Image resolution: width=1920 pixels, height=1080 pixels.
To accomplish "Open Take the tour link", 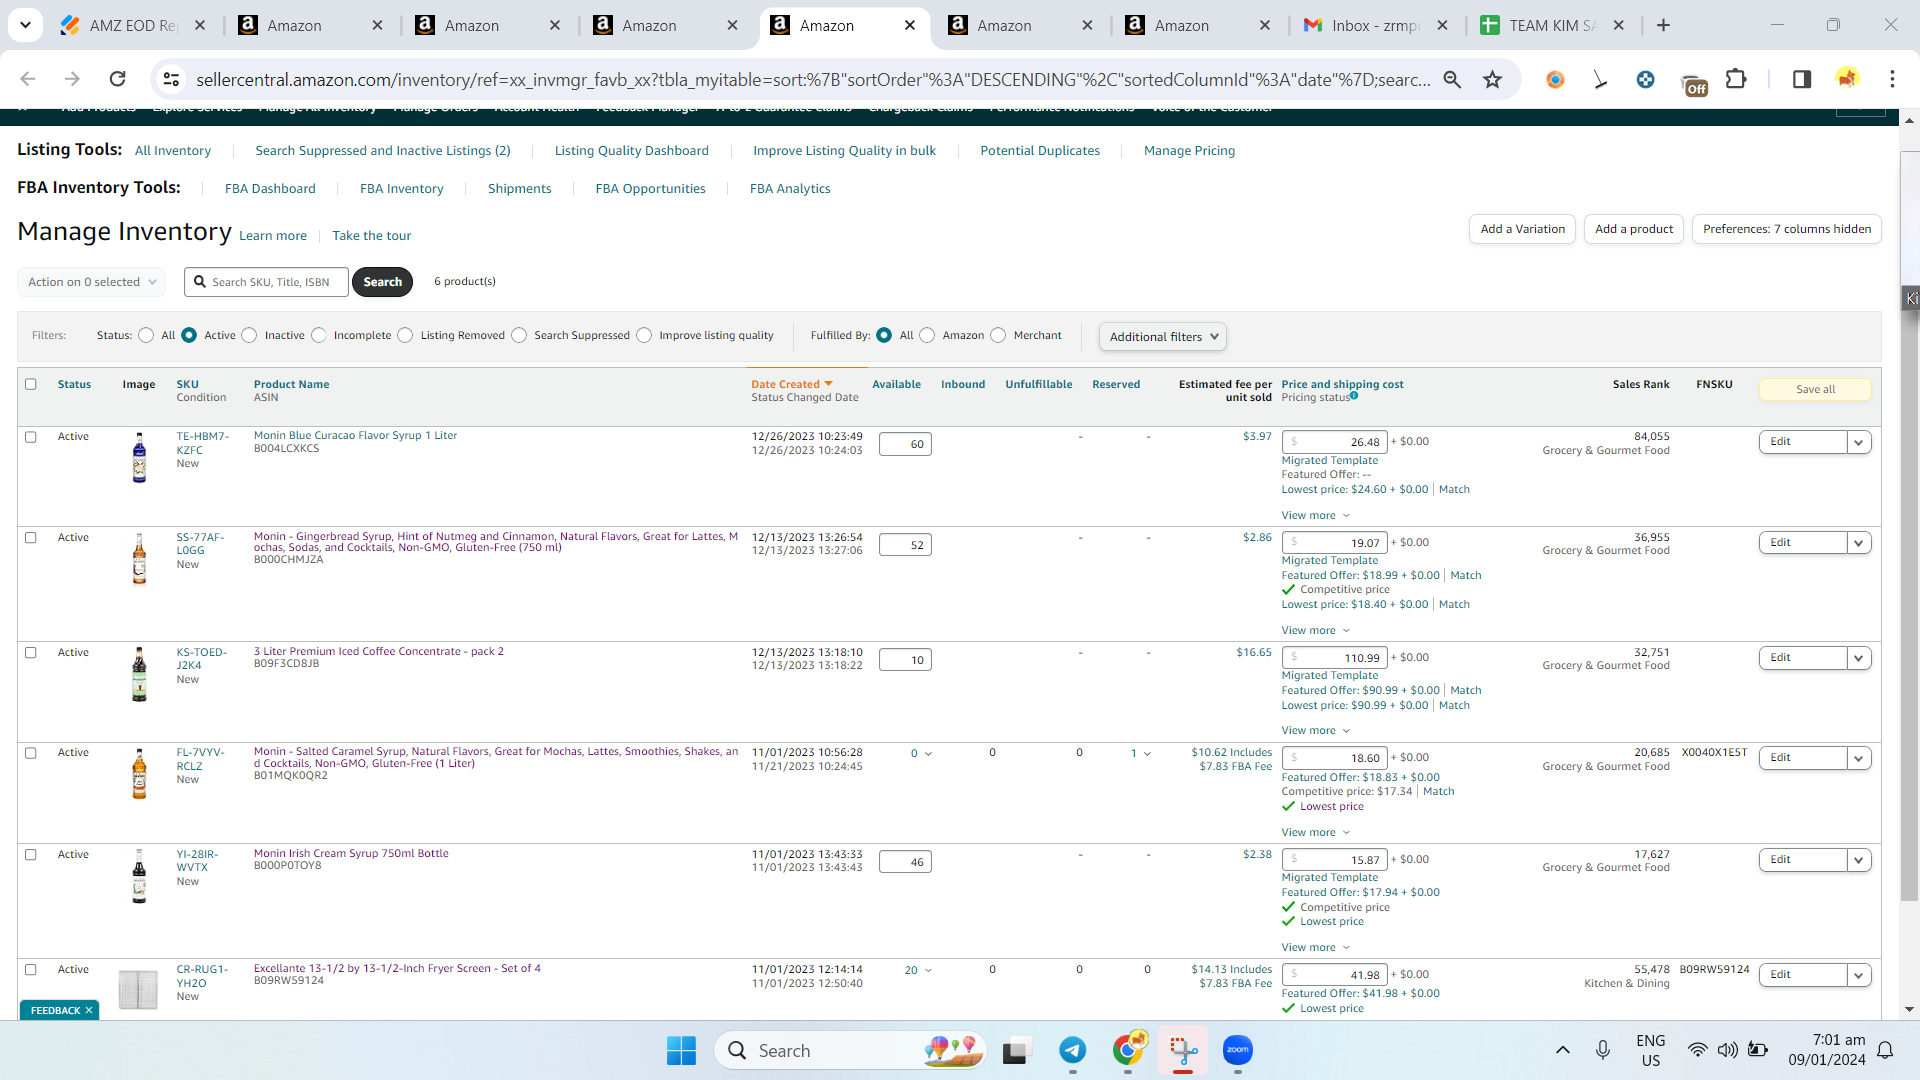I will [x=372, y=236].
